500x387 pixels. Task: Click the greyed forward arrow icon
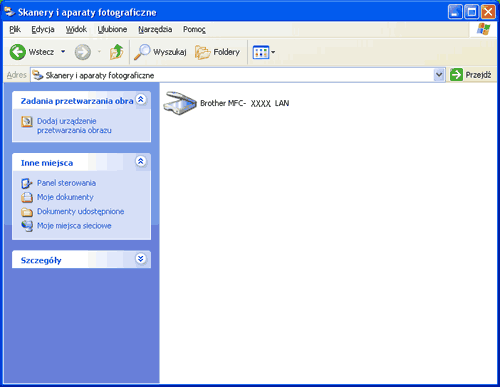click(83, 52)
